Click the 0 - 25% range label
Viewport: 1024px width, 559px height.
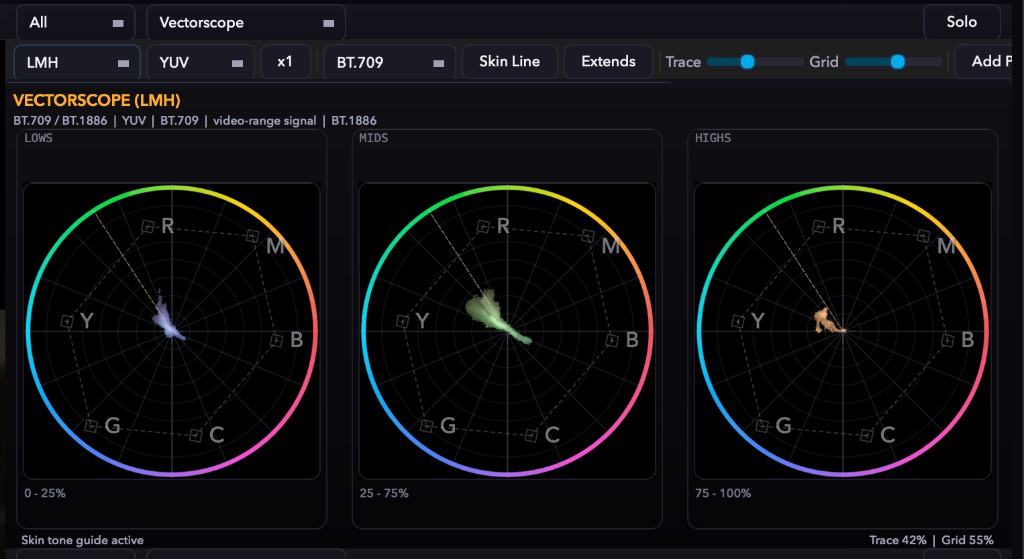pyautogui.click(x=45, y=493)
